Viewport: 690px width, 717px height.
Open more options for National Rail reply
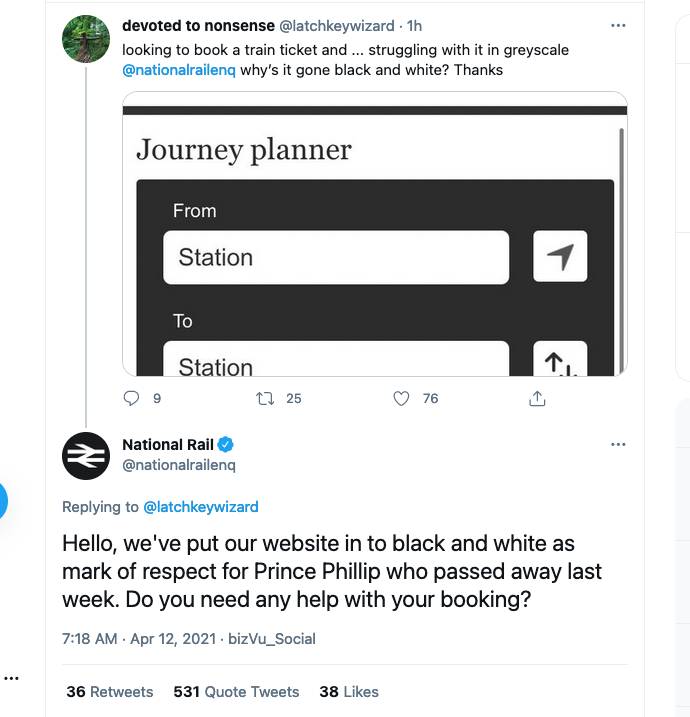pos(618,444)
